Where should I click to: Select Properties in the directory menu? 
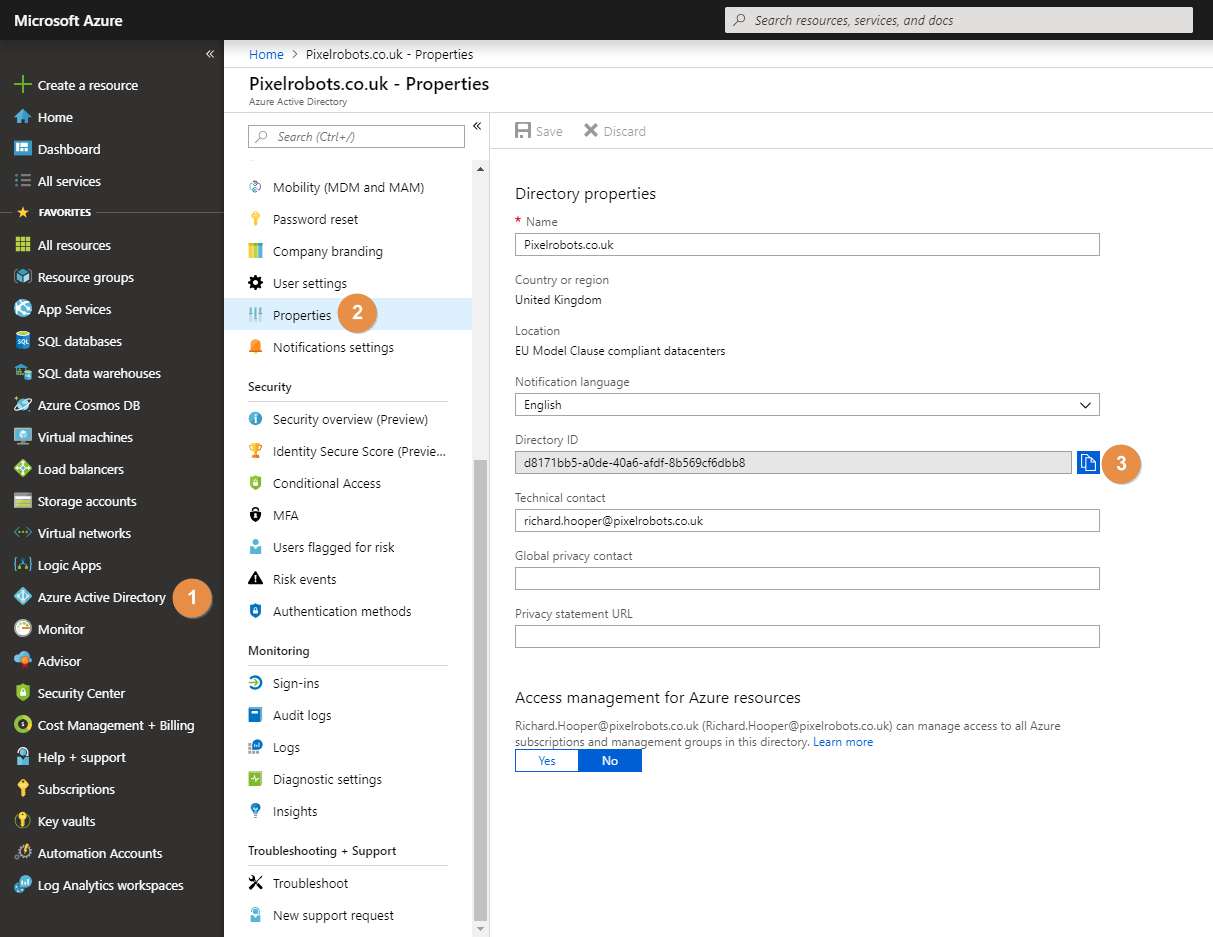click(300, 313)
